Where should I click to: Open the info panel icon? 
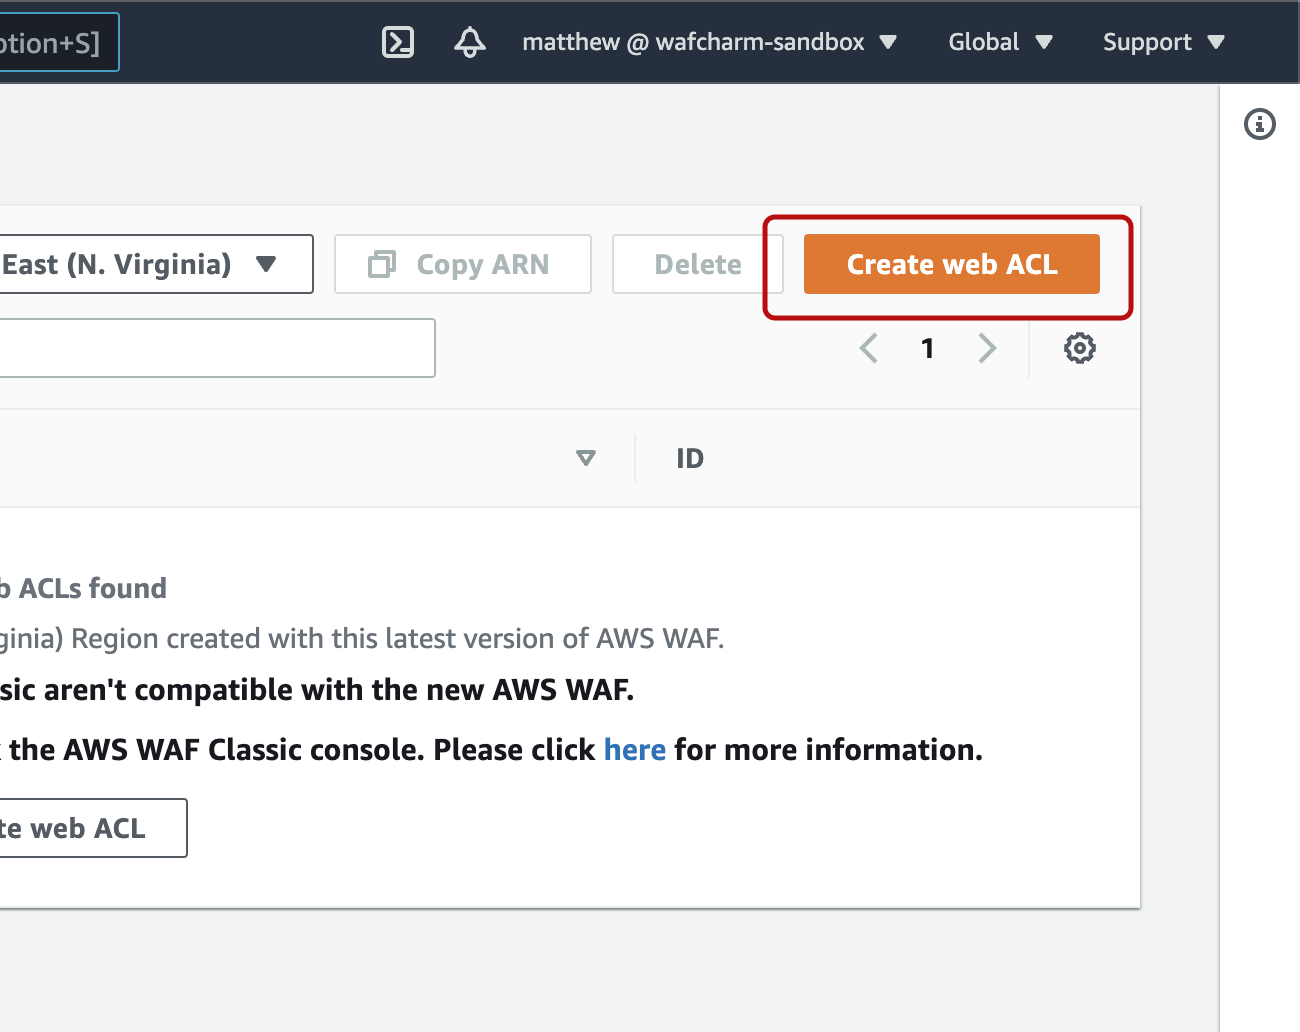point(1260,124)
